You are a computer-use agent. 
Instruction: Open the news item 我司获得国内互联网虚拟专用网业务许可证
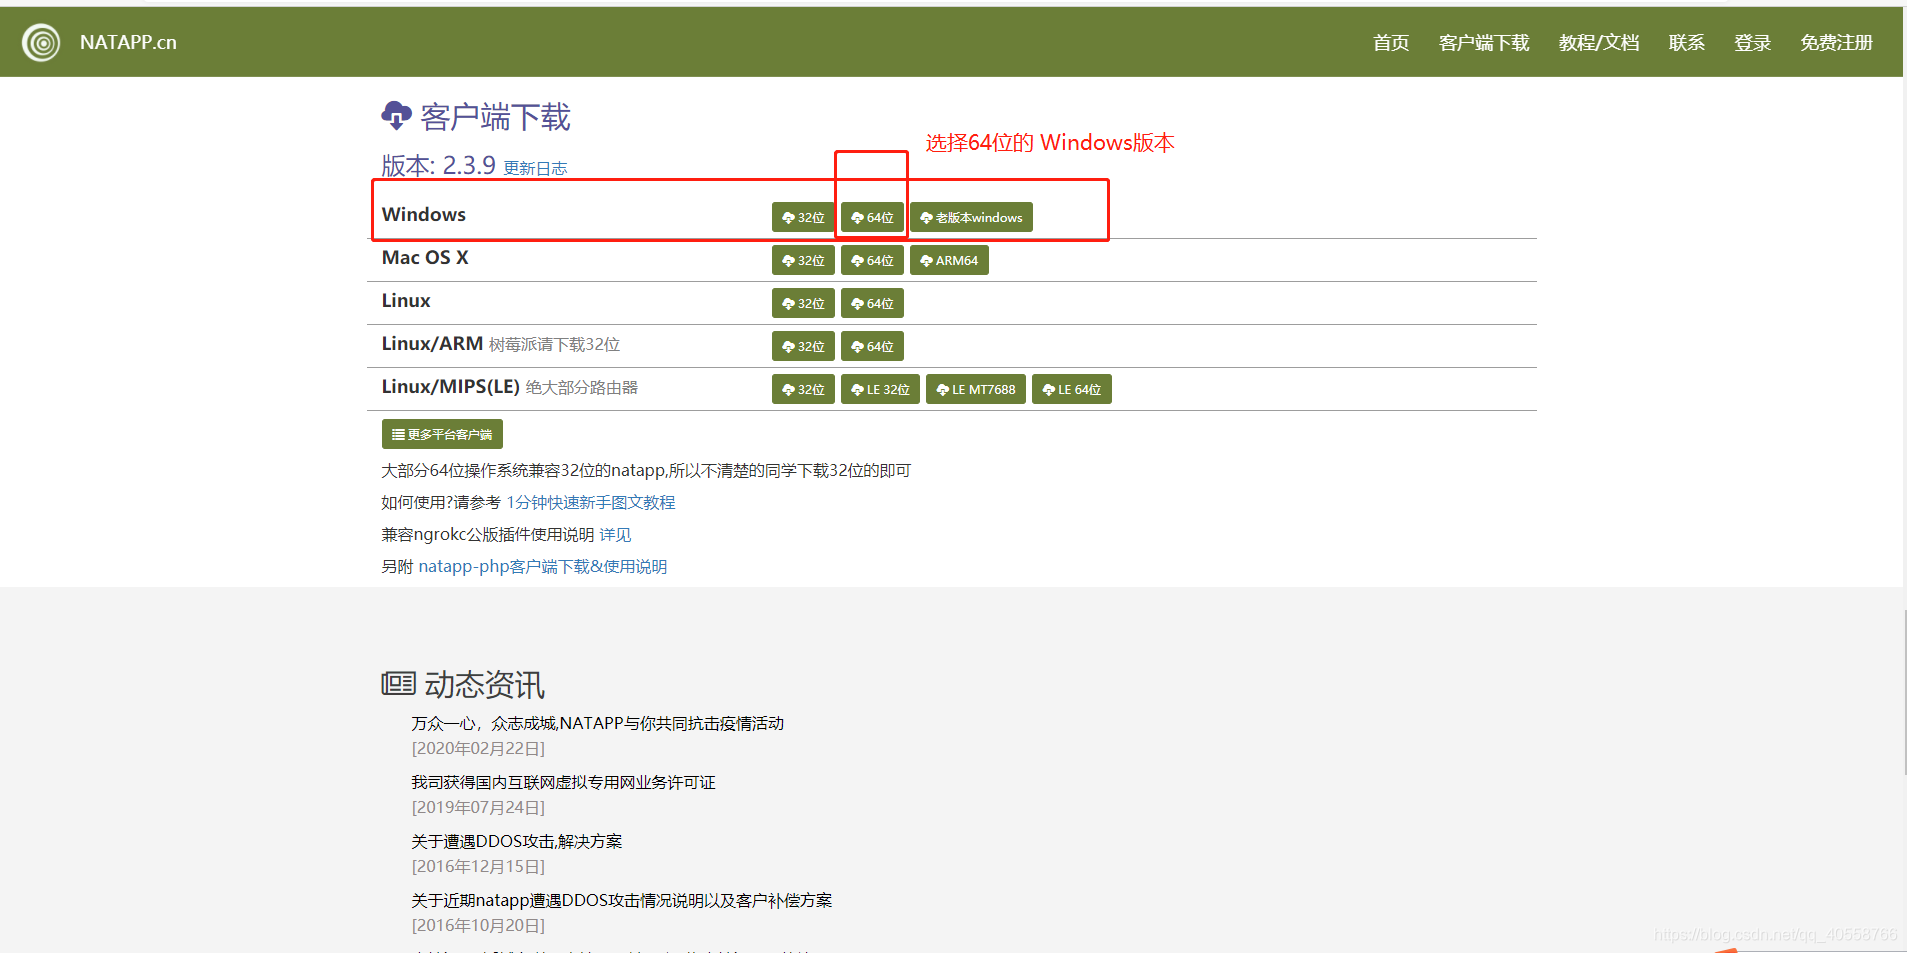coord(563,782)
